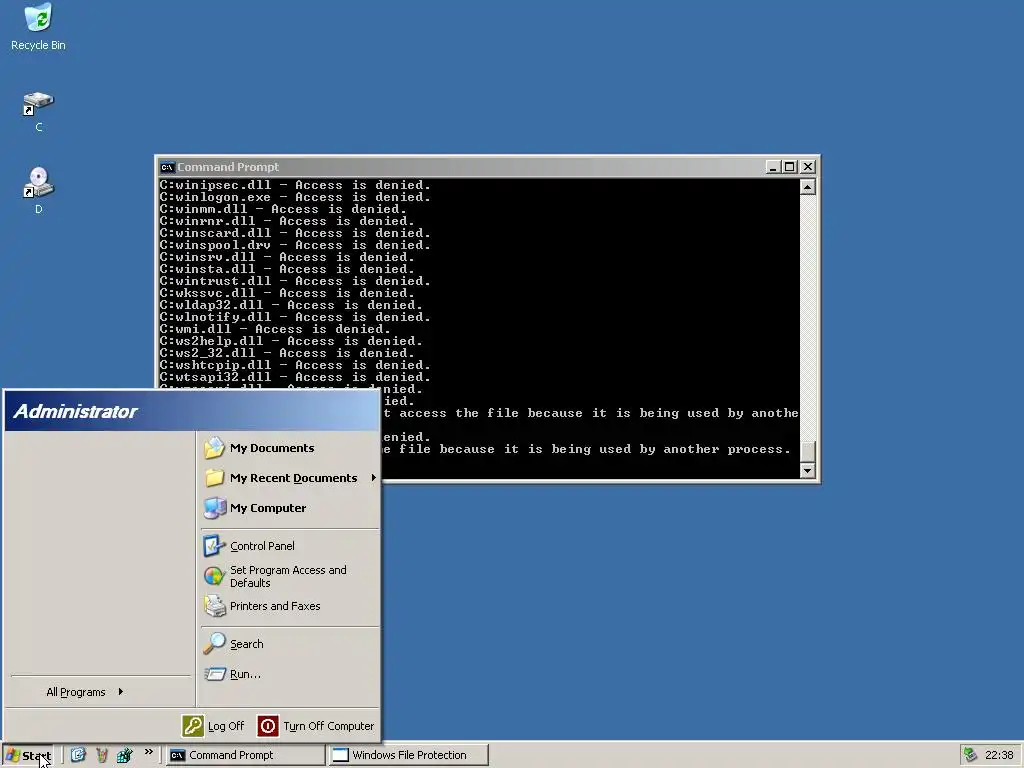The image size is (1024, 768).
Task: Click the system tray network icon
Action: [970, 755]
